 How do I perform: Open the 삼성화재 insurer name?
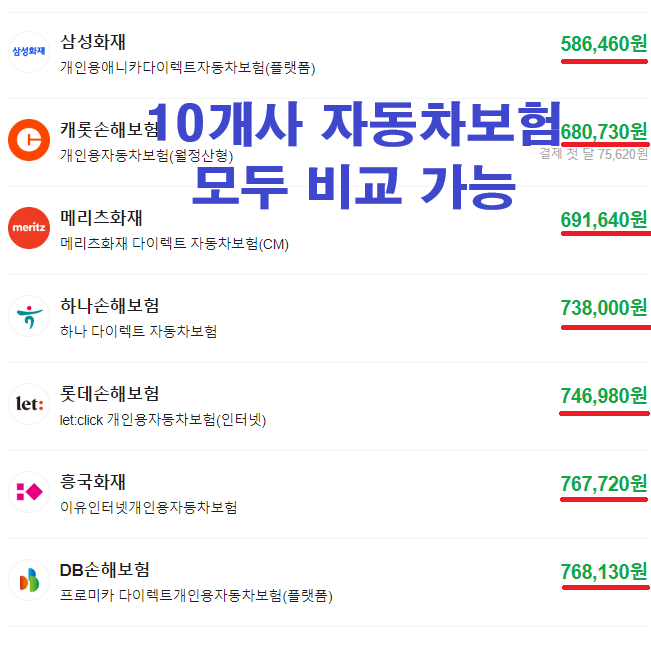pos(93,42)
